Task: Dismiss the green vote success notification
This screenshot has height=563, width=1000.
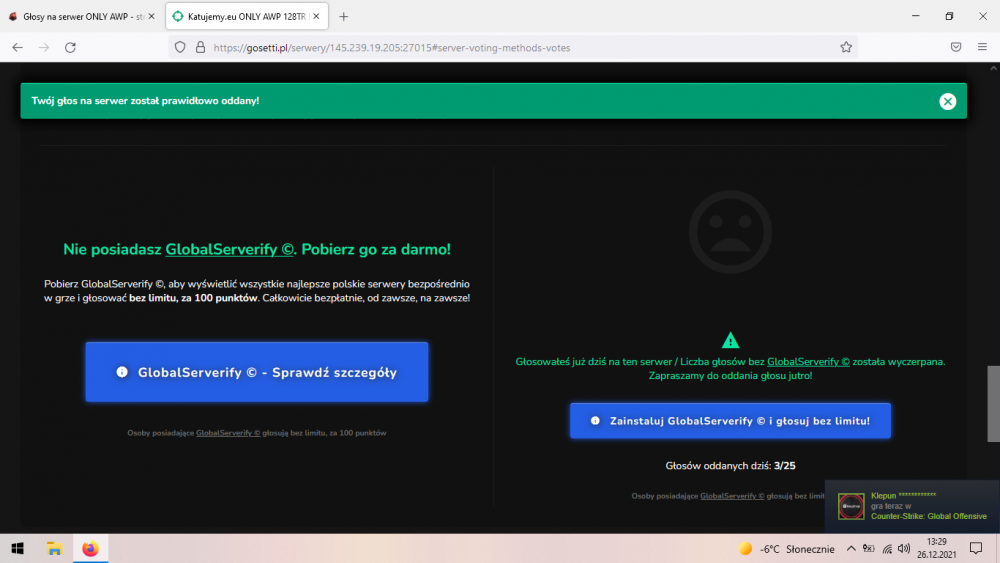Action: pos(947,101)
